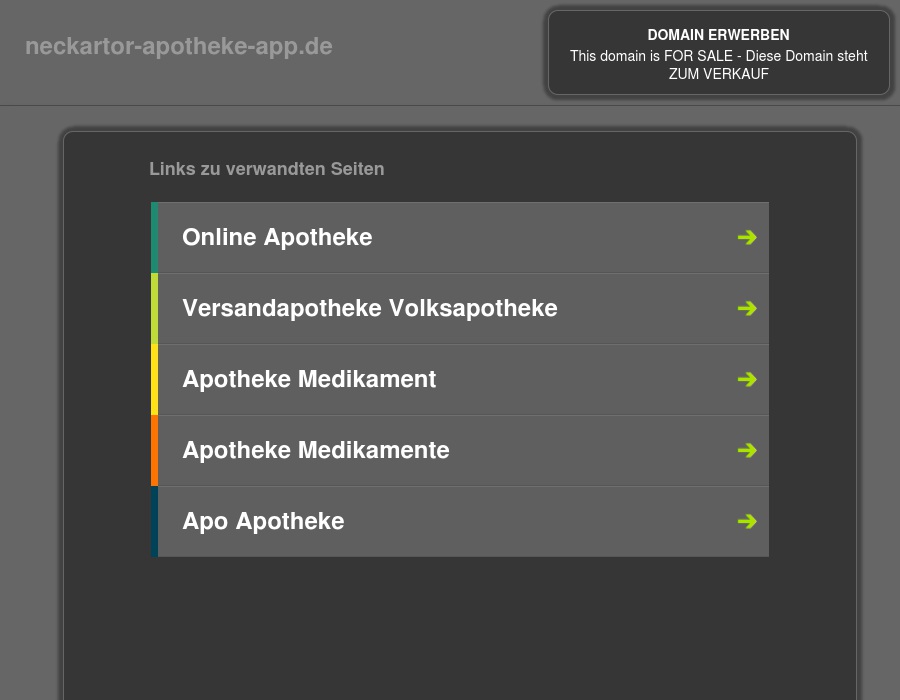Image resolution: width=900 pixels, height=700 pixels.
Task: Click the orange accent bar beside Apotheke Medikamente
Action: [155, 450]
